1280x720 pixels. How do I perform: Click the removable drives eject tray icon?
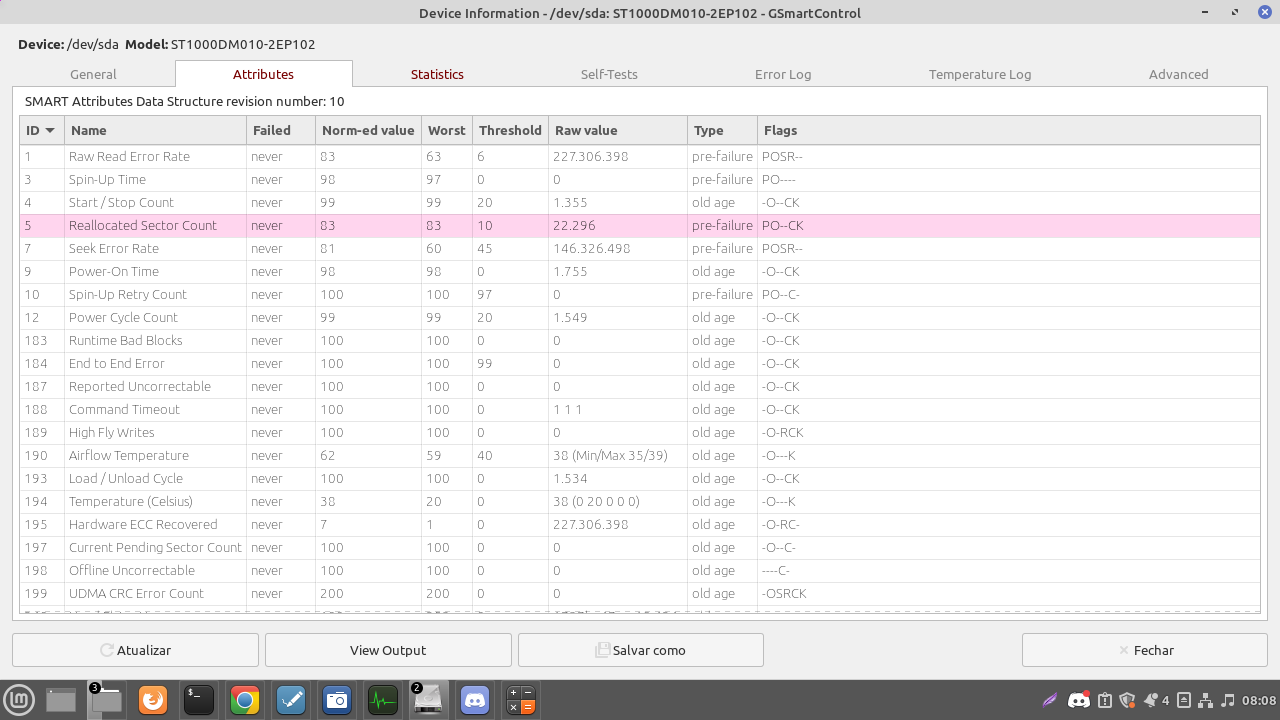1184,700
